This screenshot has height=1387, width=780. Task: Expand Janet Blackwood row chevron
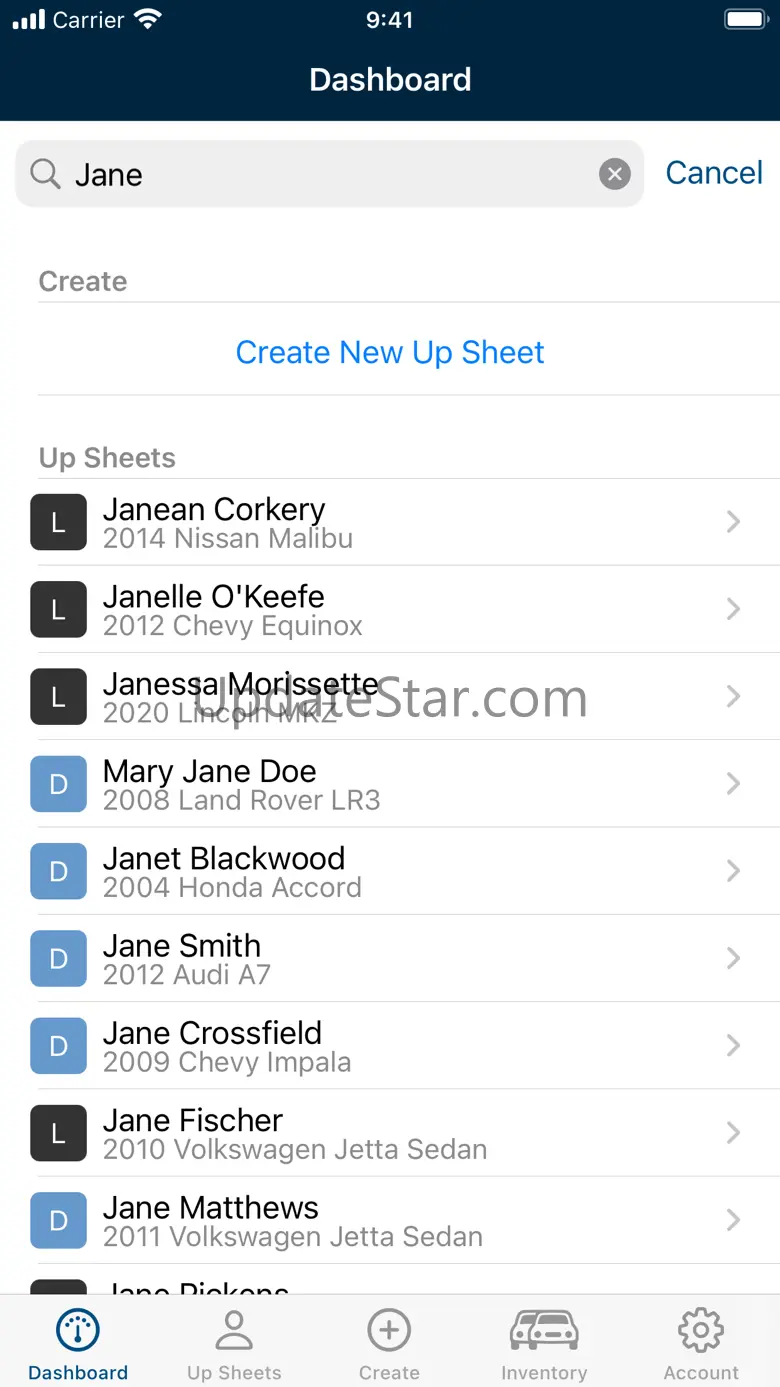[733, 871]
